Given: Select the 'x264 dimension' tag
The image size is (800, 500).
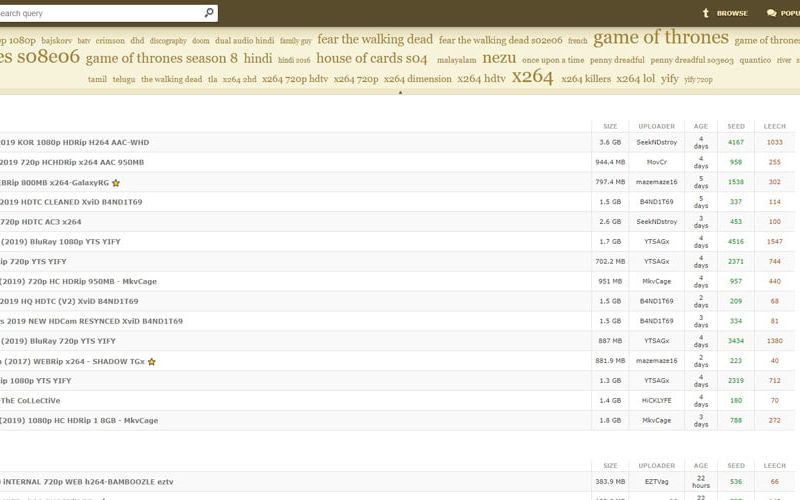Looking at the screenshot, I should point(418,79).
